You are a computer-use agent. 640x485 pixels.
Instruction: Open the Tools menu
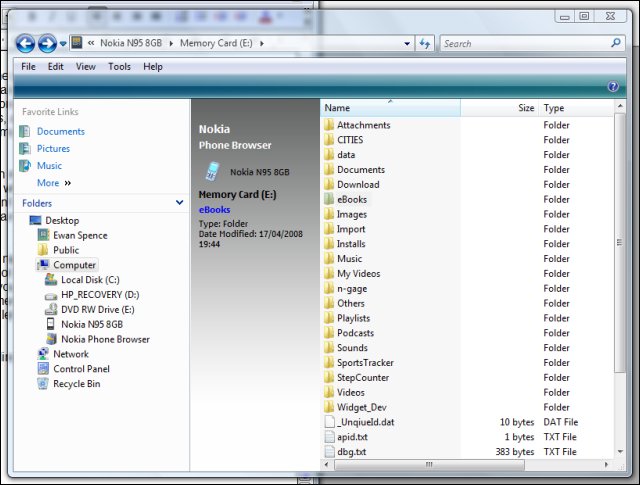click(119, 67)
